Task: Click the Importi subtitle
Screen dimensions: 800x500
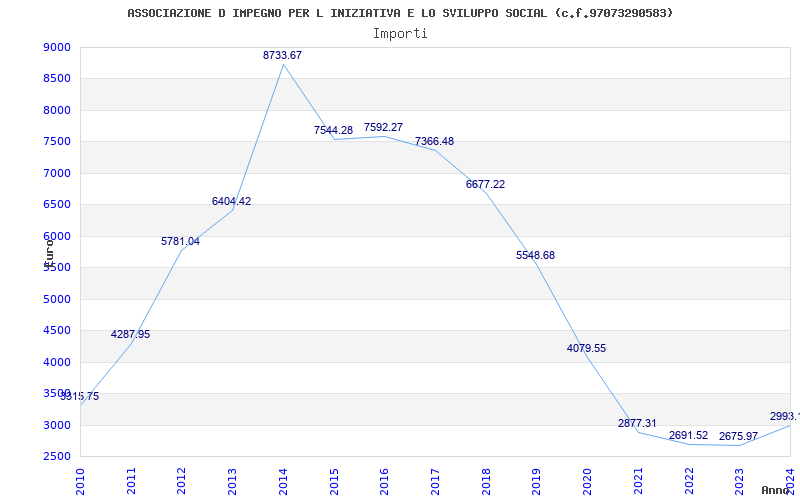Action: (400, 34)
